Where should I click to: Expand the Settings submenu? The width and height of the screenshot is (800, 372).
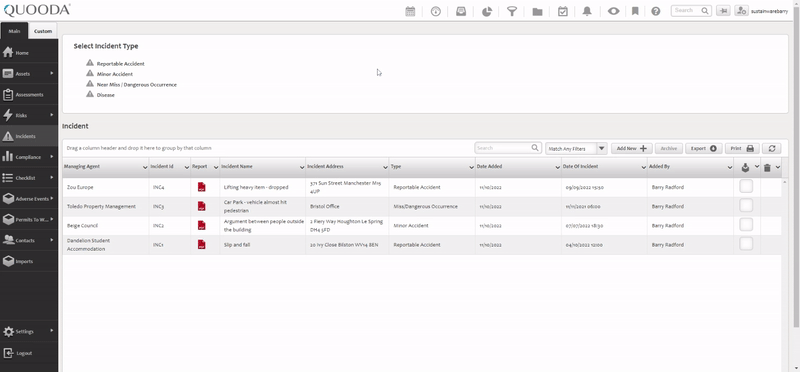click(x=52, y=331)
